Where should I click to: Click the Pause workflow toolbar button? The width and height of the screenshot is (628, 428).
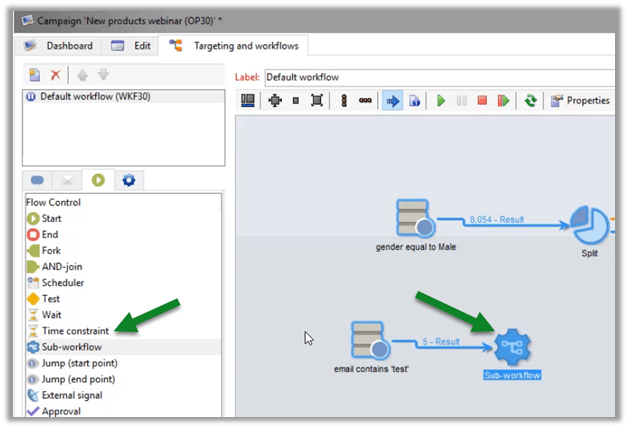point(461,101)
